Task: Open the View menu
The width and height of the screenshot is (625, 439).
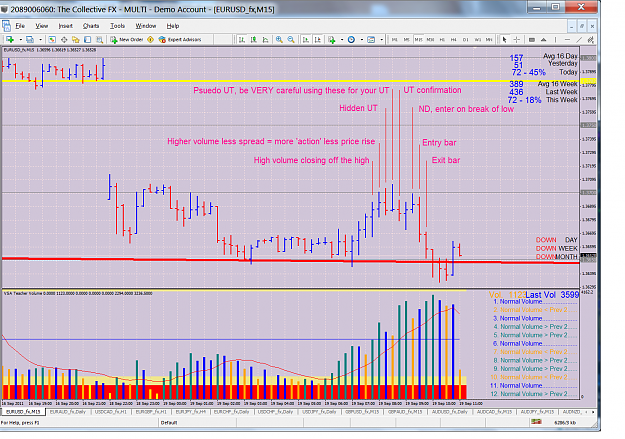Action: tap(41, 26)
